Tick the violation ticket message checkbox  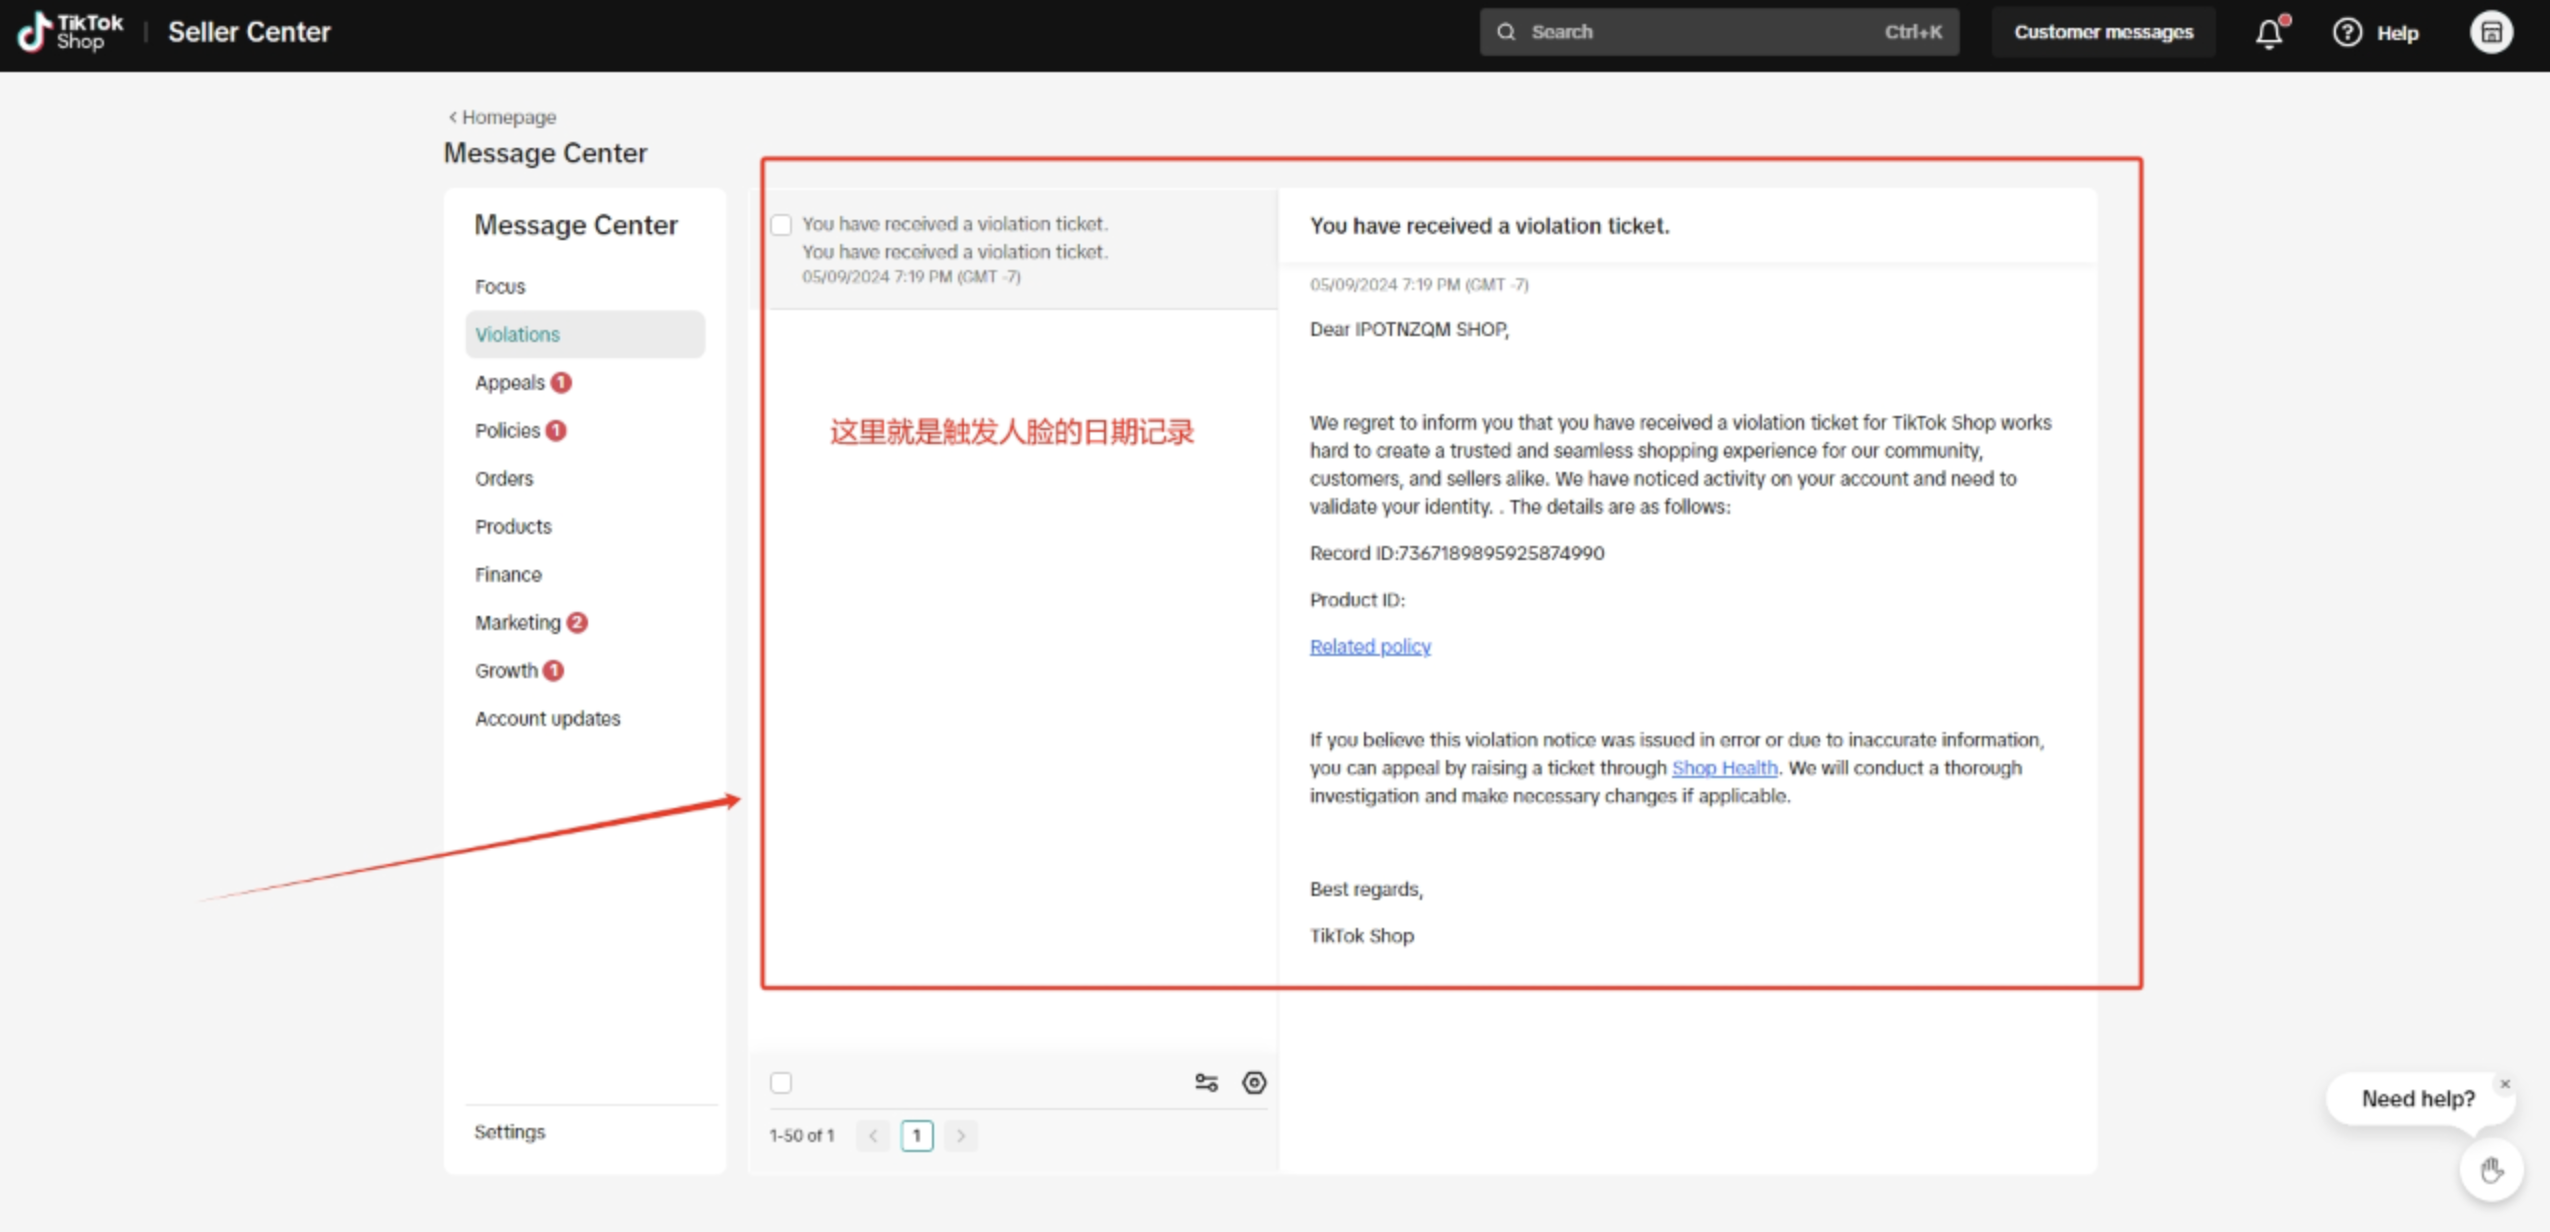[781, 225]
